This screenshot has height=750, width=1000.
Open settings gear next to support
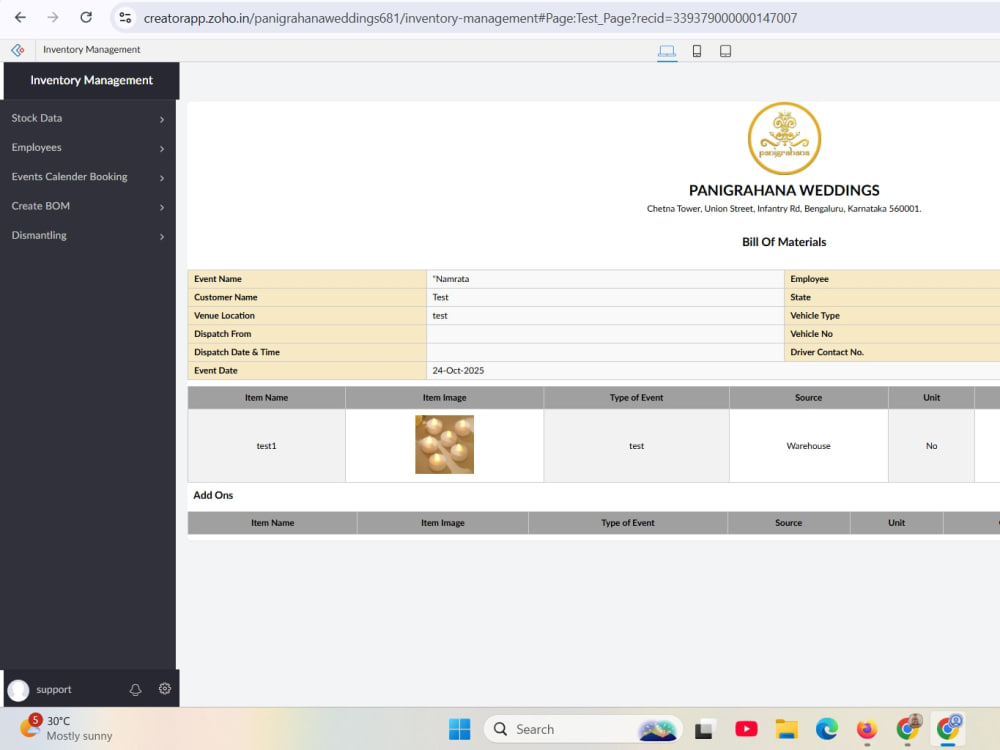coord(165,689)
